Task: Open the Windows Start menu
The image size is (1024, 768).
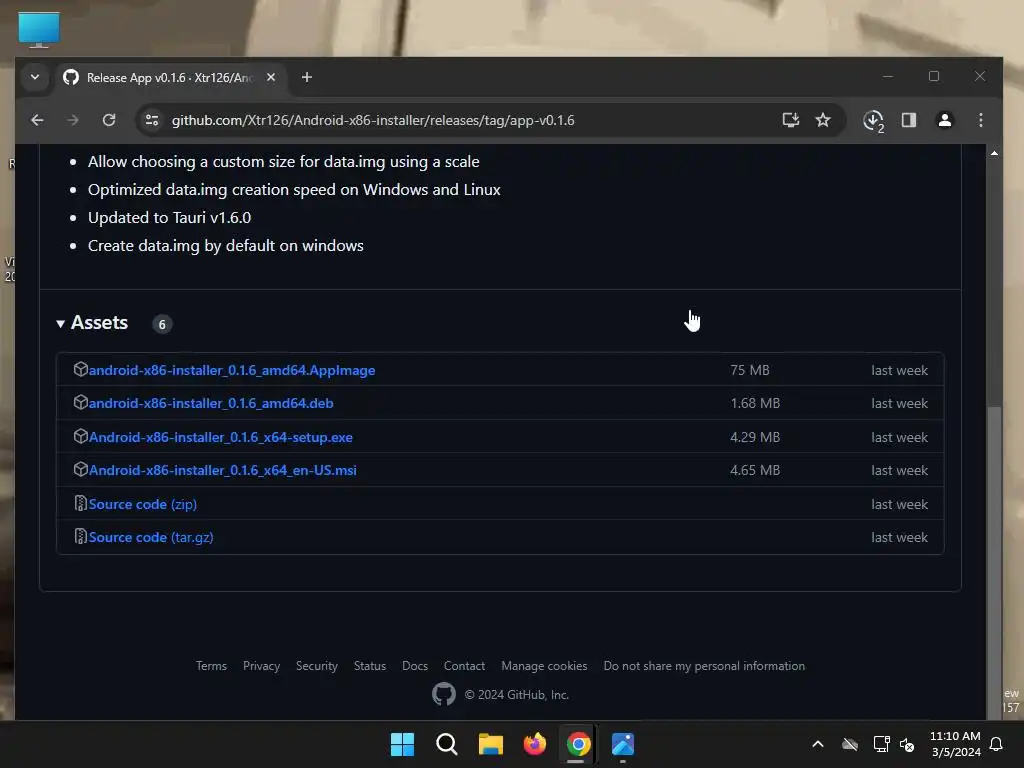Action: [x=402, y=744]
